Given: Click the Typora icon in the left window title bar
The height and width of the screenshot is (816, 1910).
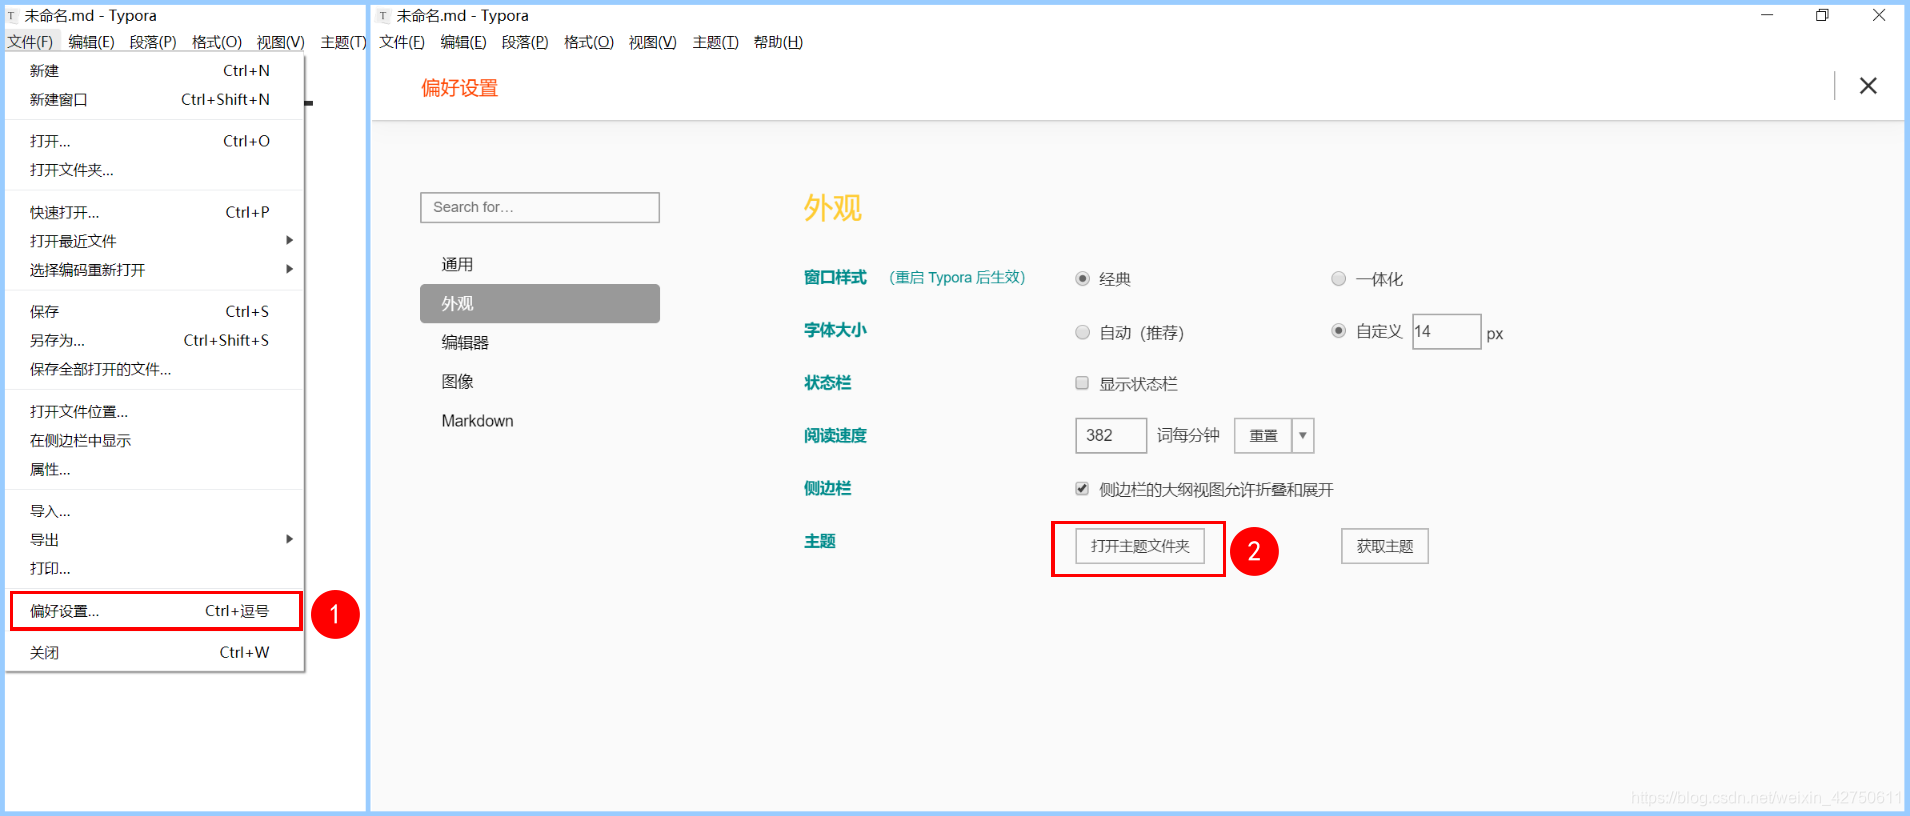Looking at the screenshot, I should 12,16.
